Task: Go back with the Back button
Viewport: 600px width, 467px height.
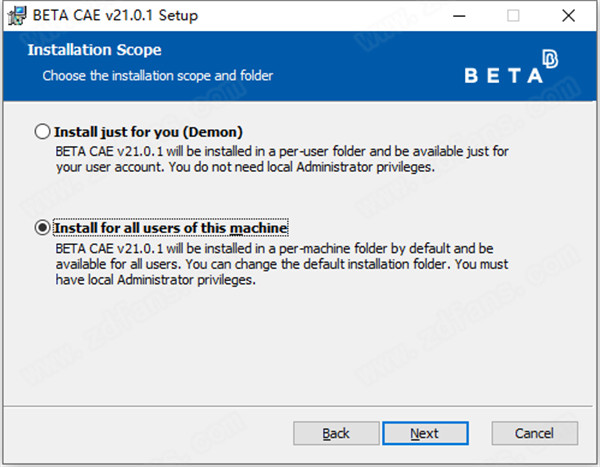Action: 336,433
